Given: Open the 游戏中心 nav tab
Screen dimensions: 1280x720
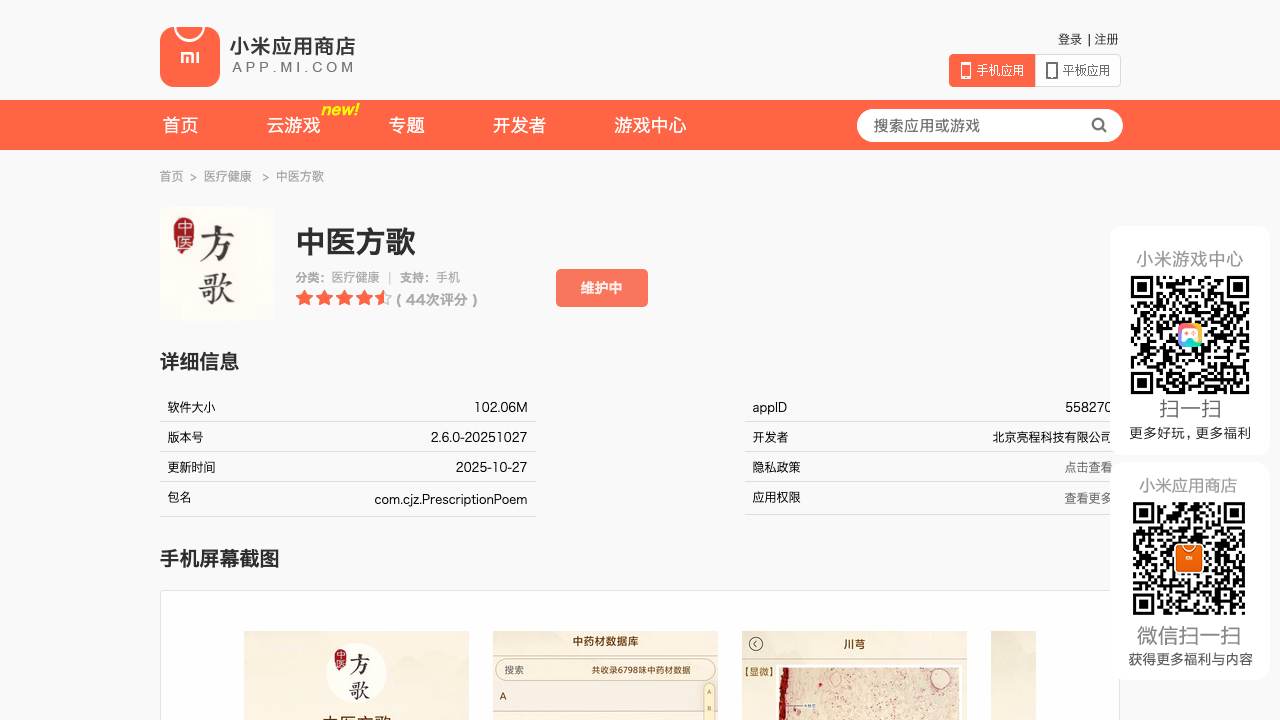Looking at the screenshot, I should pyautogui.click(x=650, y=125).
